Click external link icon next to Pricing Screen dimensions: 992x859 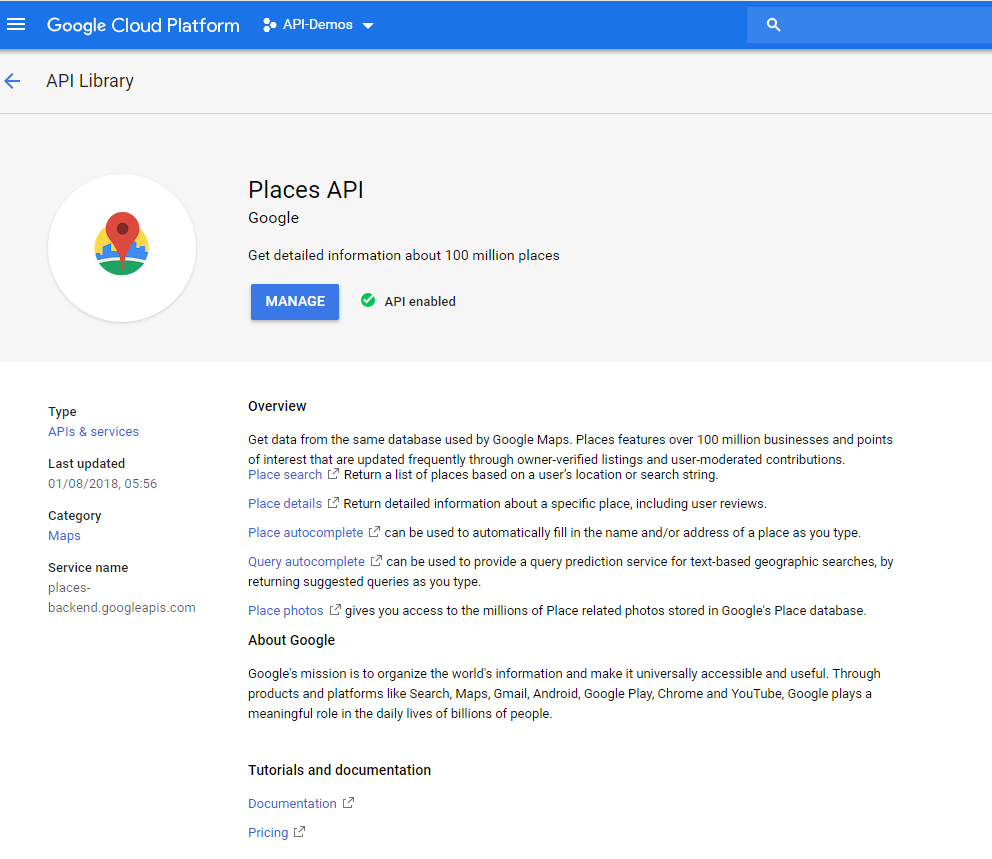click(299, 832)
